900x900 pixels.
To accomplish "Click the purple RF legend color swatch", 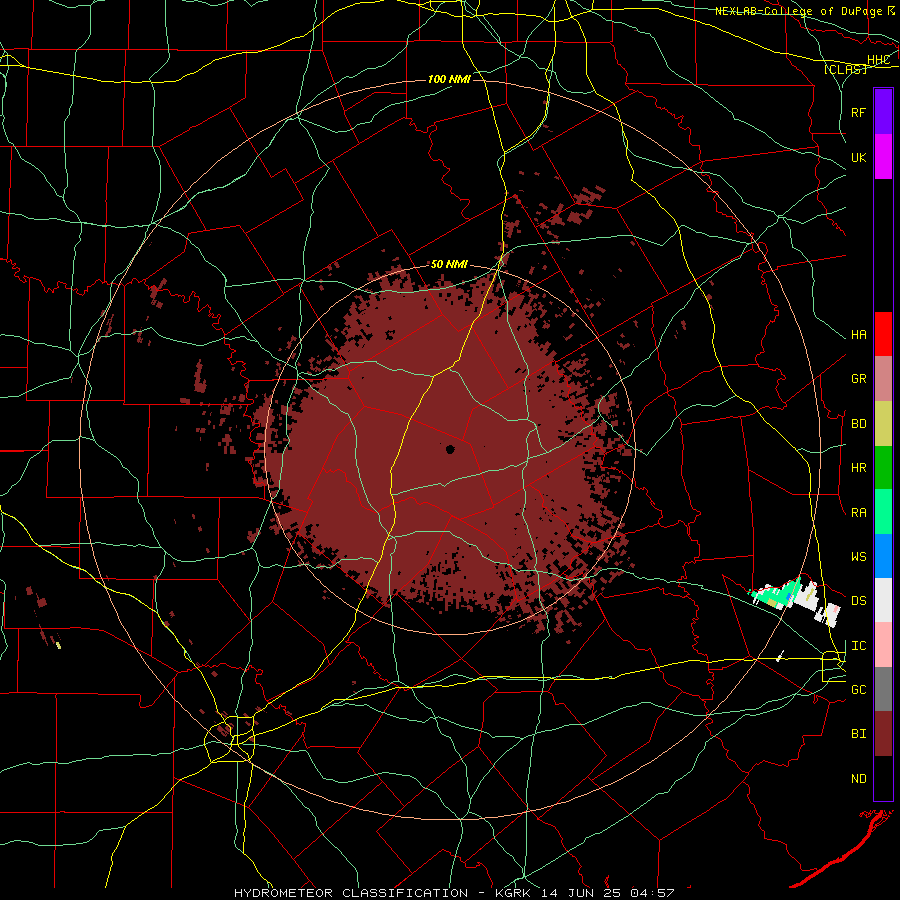I will (883, 111).
